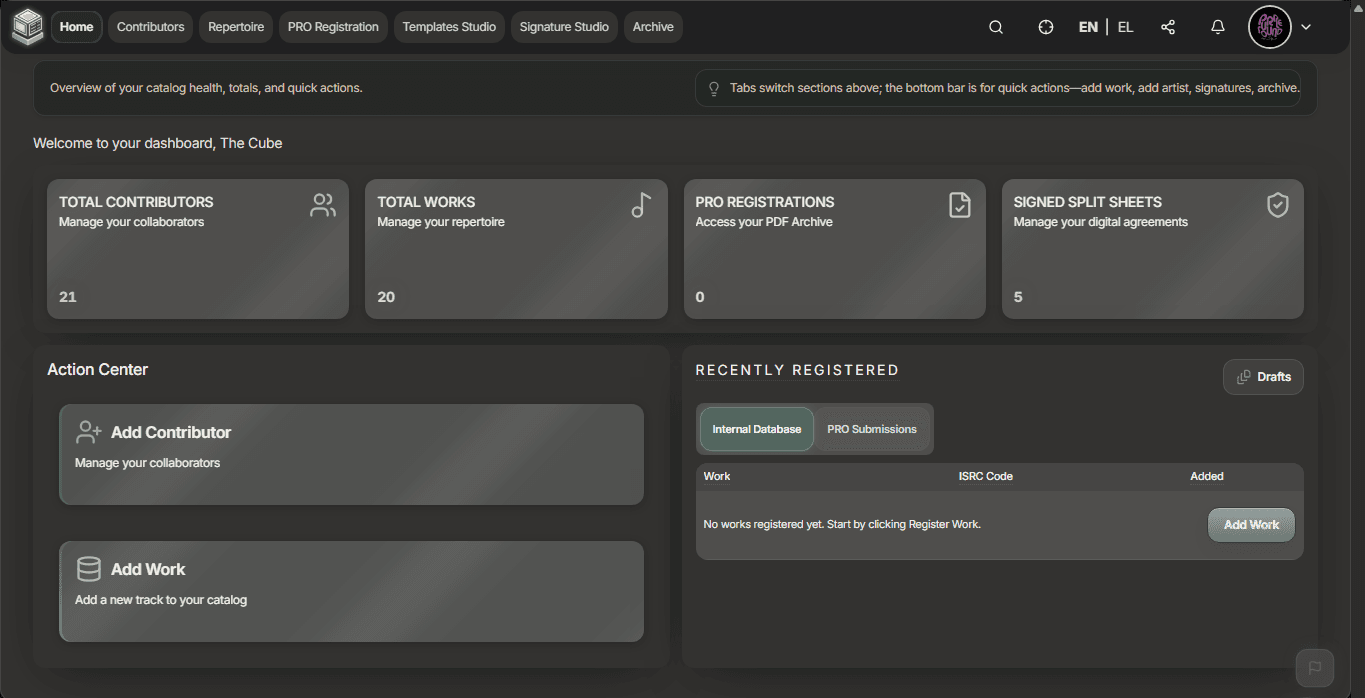Image resolution: width=1365 pixels, height=698 pixels.
Task: Click the Added column header
Action: click(x=1207, y=476)
